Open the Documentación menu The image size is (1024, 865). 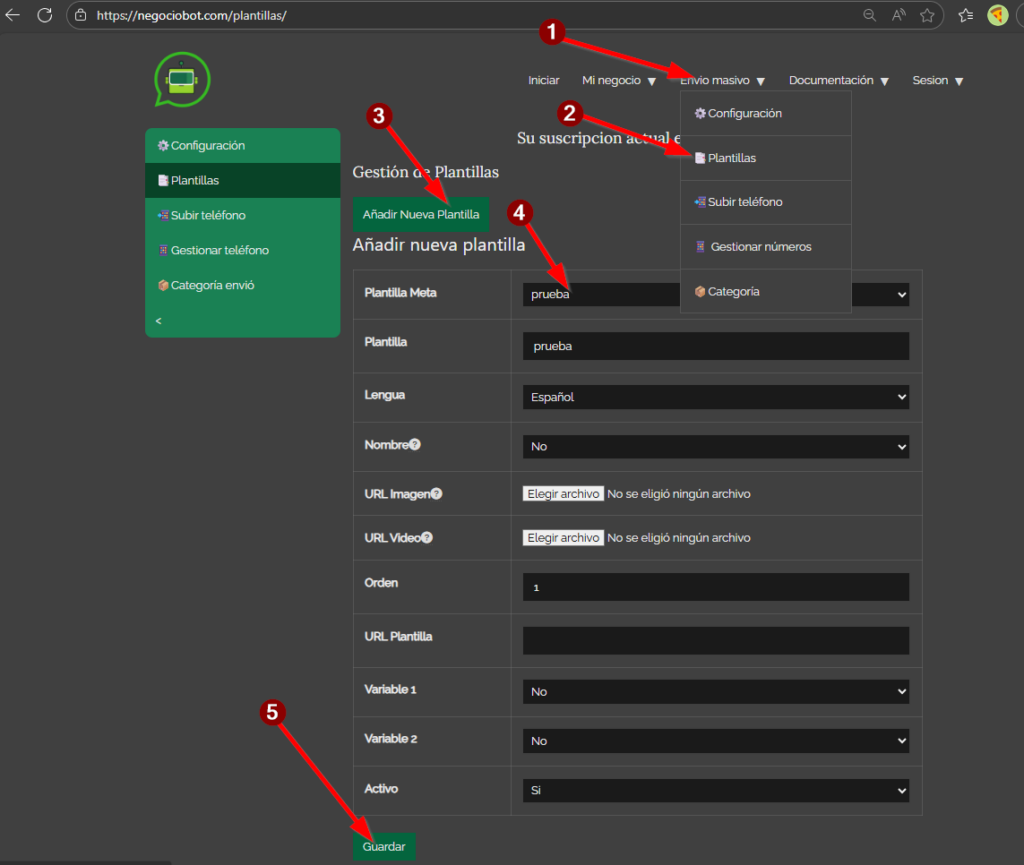pos(838,81)
